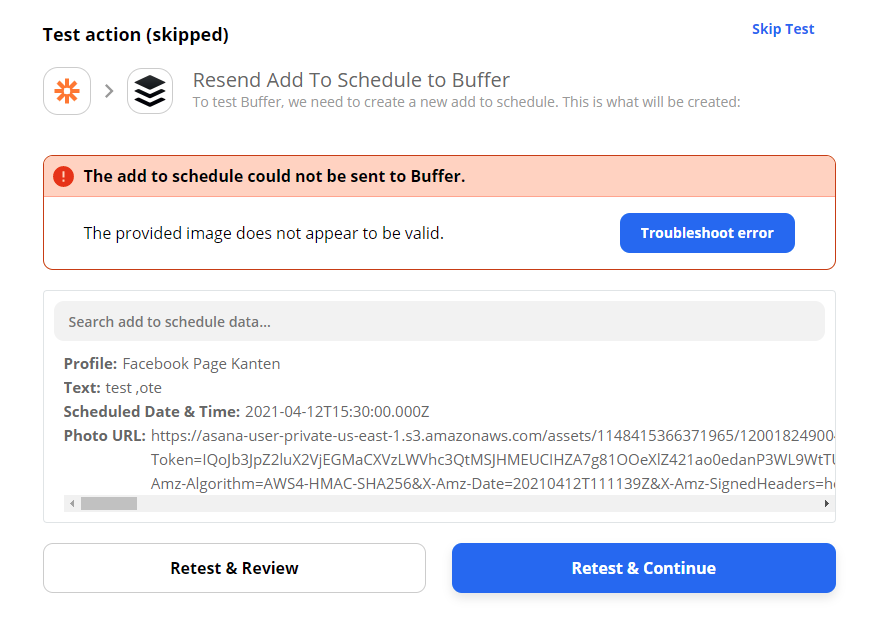Click the scrollbar right arrow
The height and width of the screenshot is (632, 886).
coord(826,503)
